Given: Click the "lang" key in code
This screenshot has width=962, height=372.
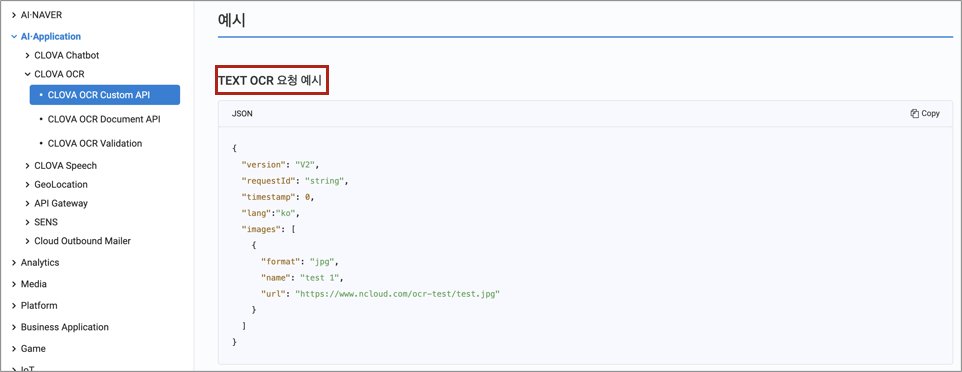Looking at the screenshot, I should click(256, 214).
